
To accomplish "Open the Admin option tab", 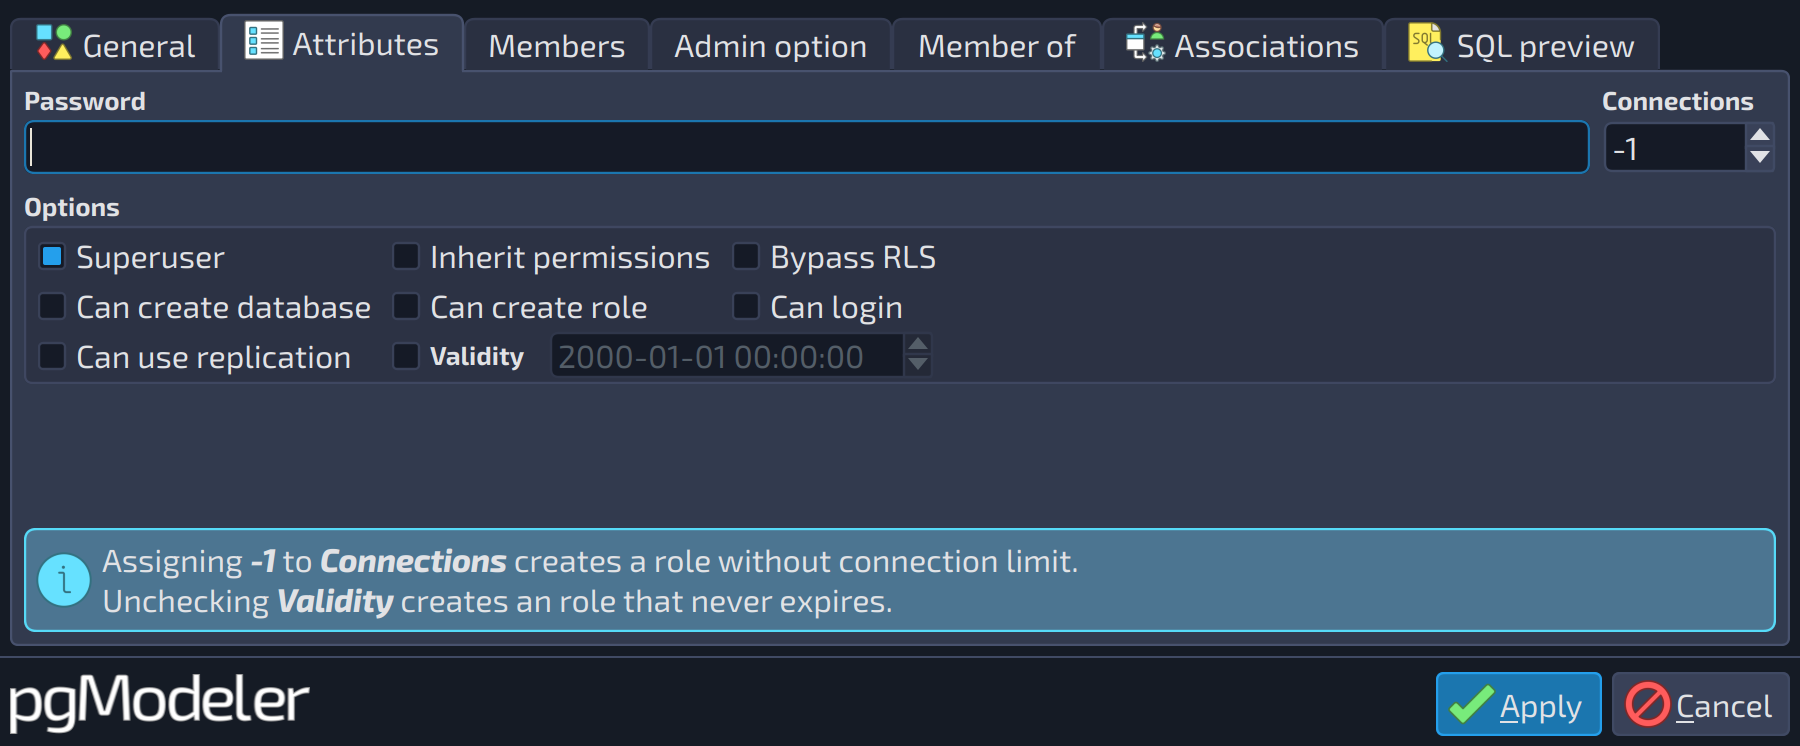I will (770, 46).
